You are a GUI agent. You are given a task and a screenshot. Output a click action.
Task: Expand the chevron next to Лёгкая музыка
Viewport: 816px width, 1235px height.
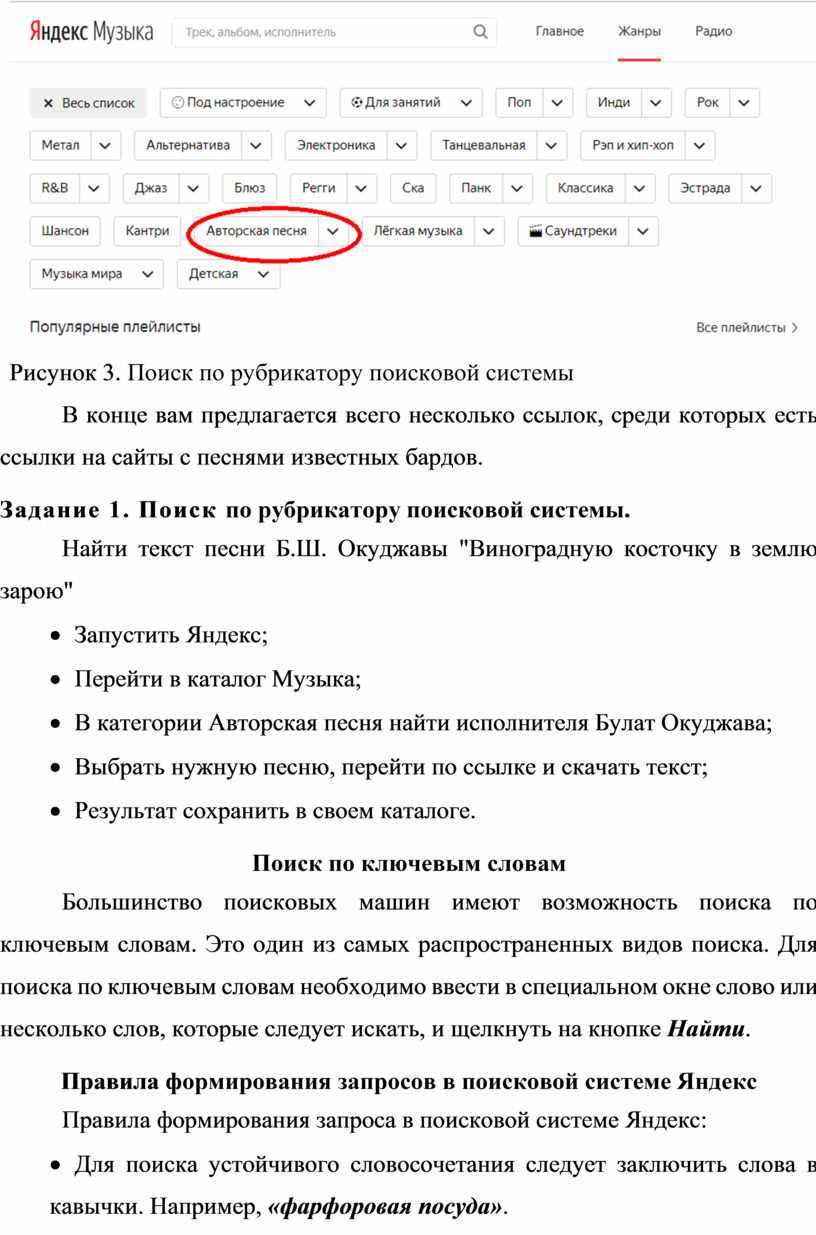[489, 231]
